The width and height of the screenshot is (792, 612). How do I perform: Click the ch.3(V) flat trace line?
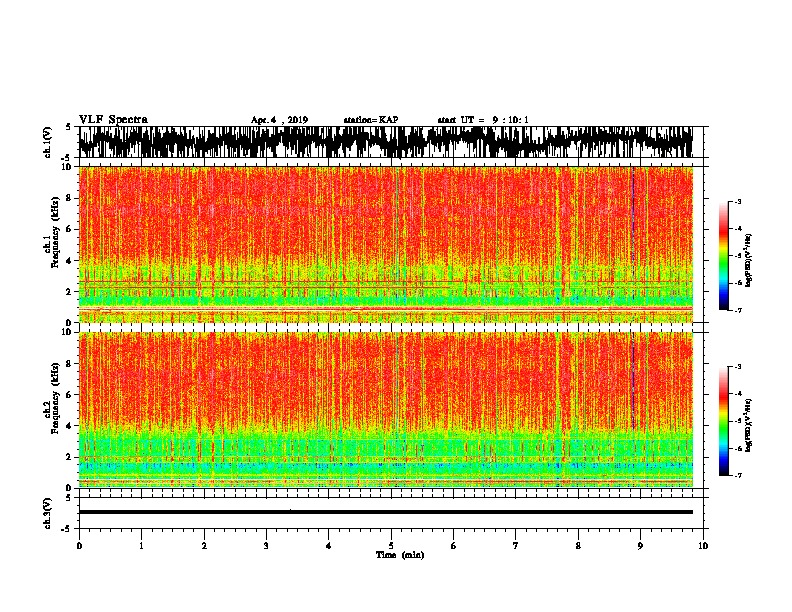tap(385, 512)
